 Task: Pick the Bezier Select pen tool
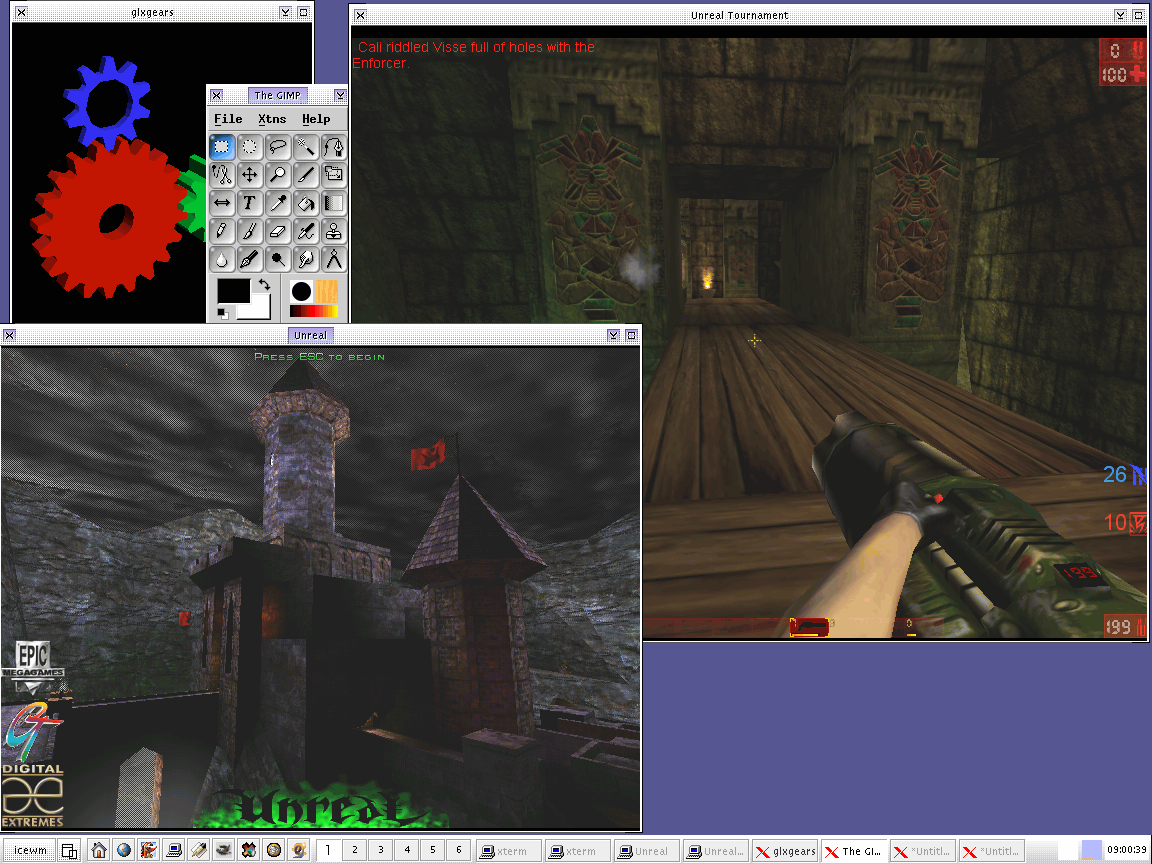pos(334,147)
